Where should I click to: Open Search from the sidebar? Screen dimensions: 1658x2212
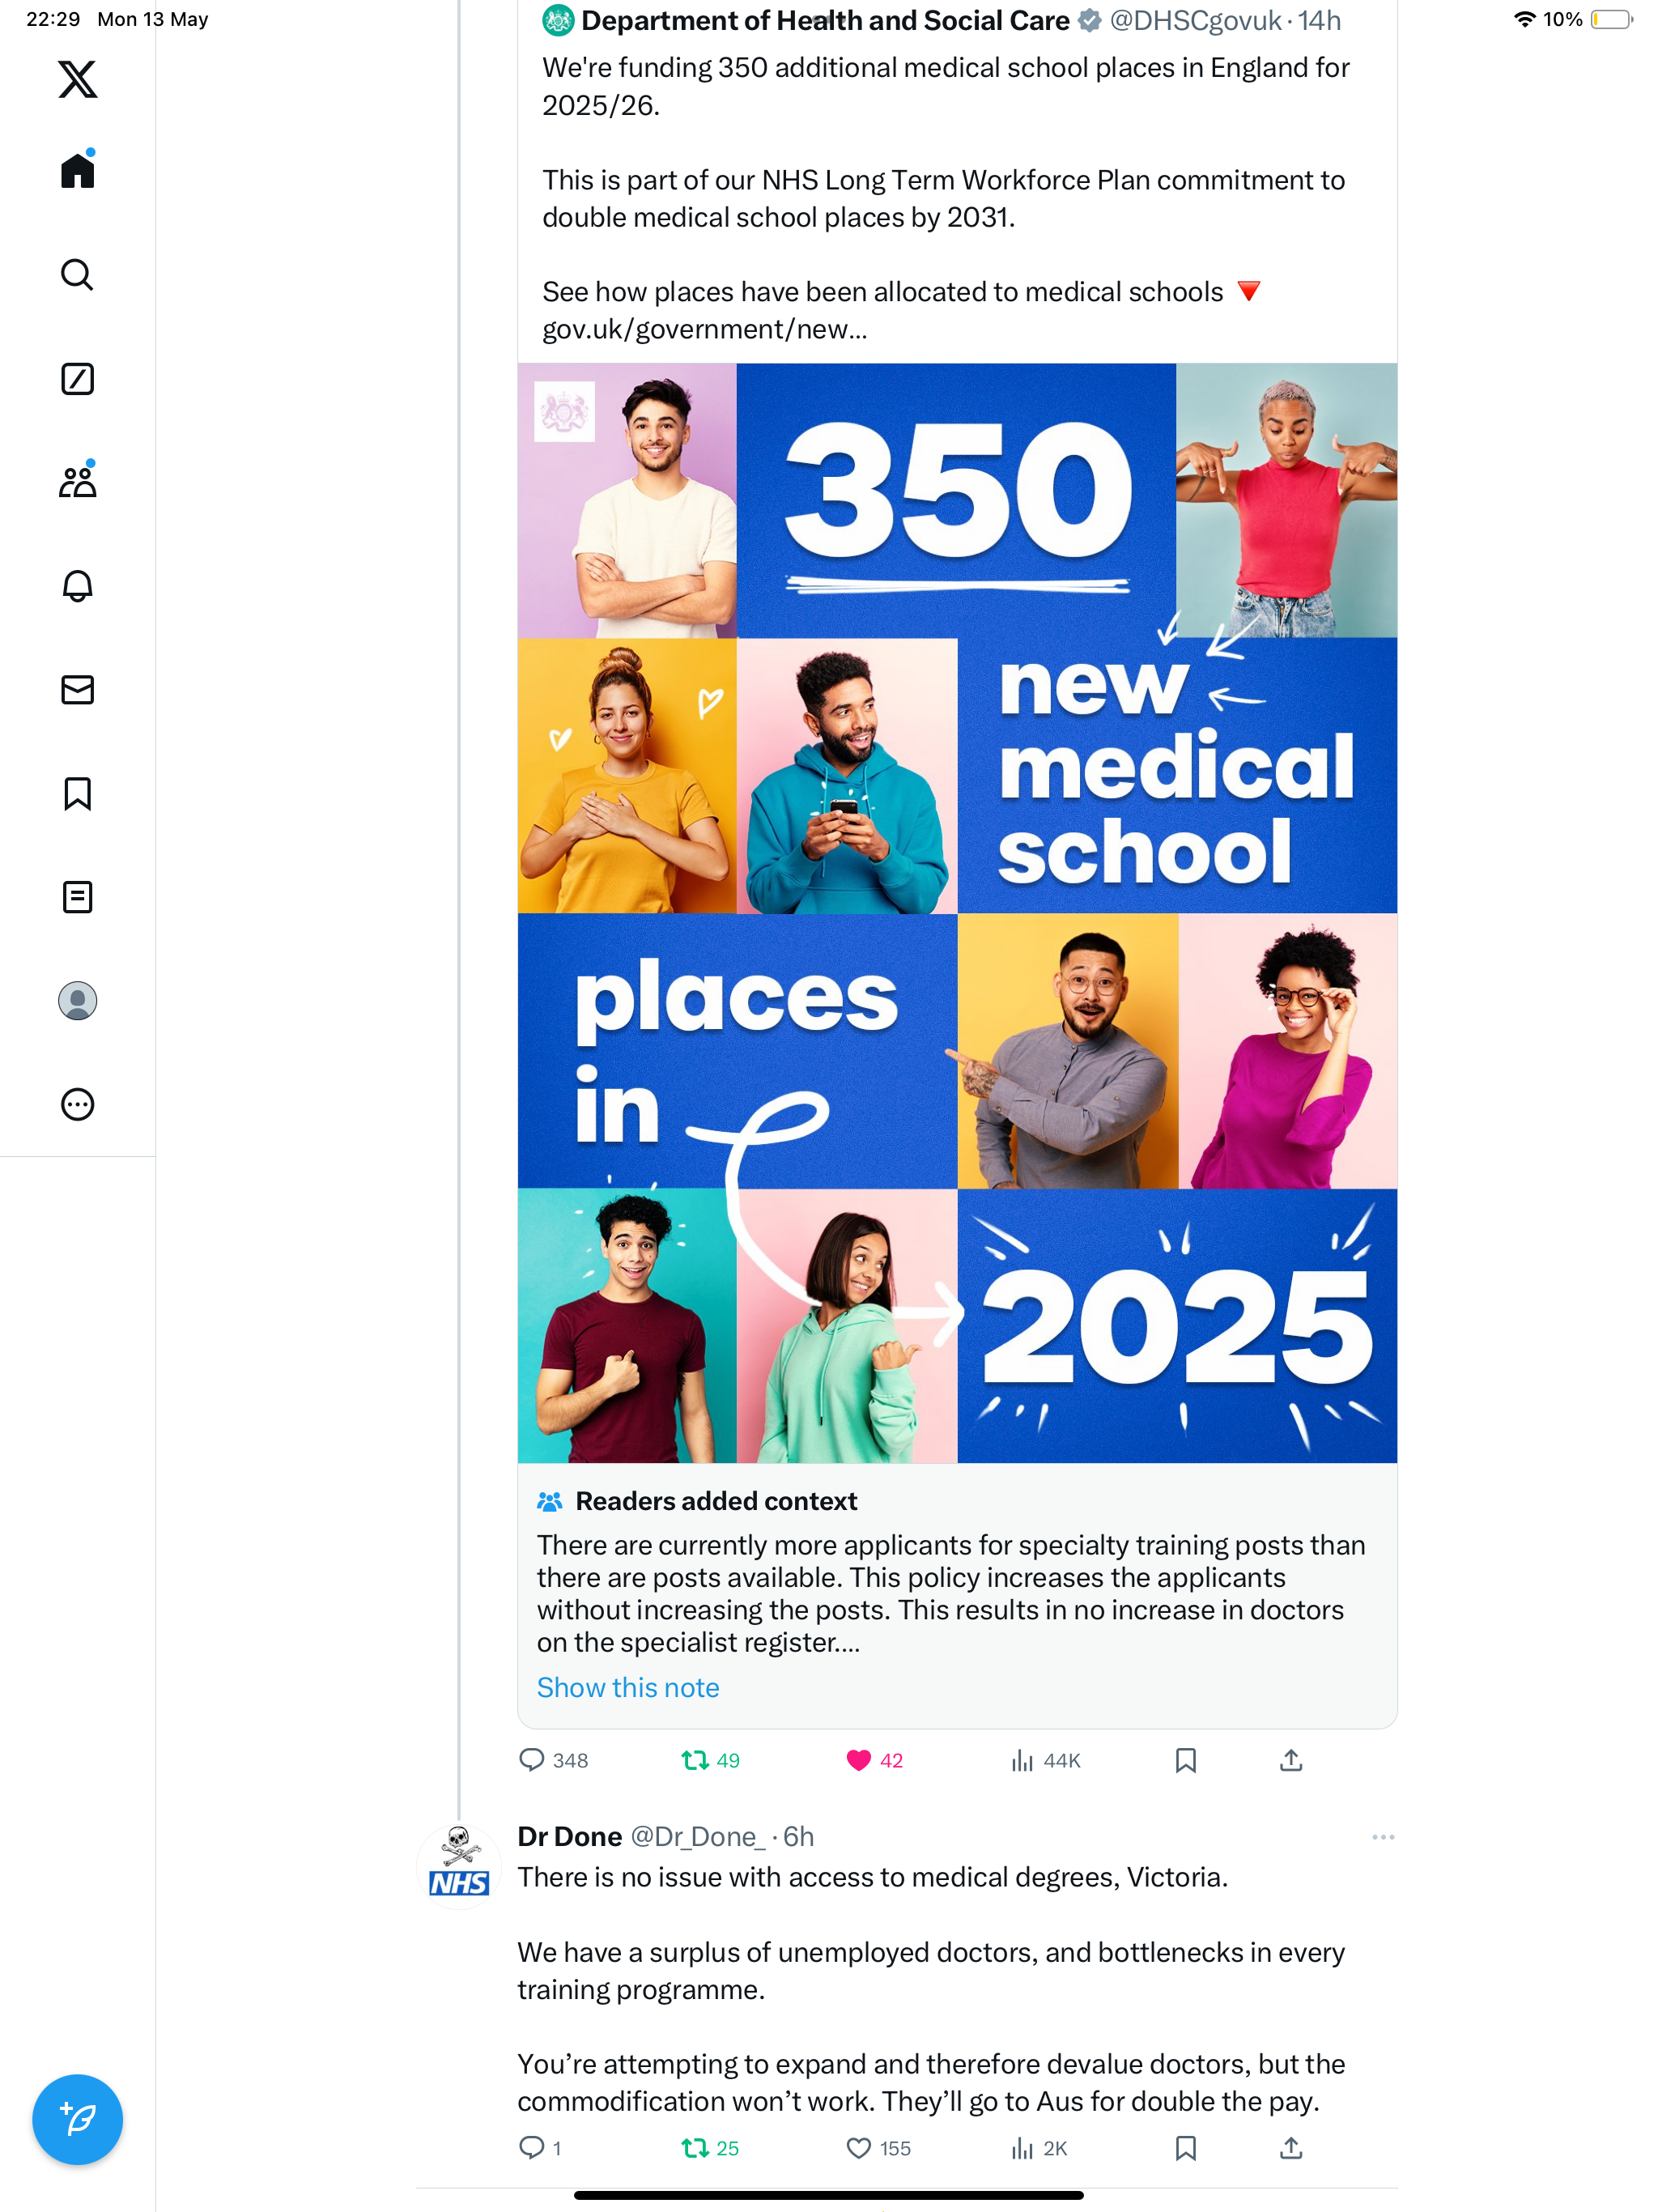77,274
